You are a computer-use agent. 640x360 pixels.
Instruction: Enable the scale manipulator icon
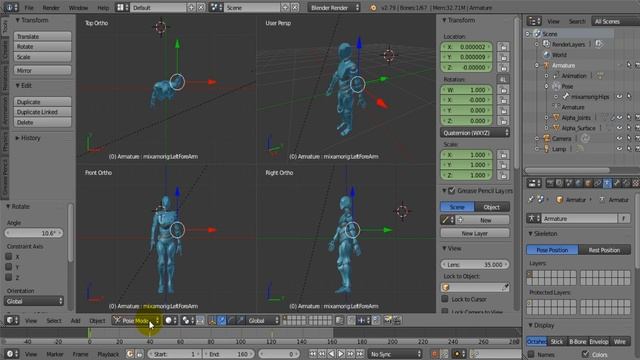[x=240, y=320]
